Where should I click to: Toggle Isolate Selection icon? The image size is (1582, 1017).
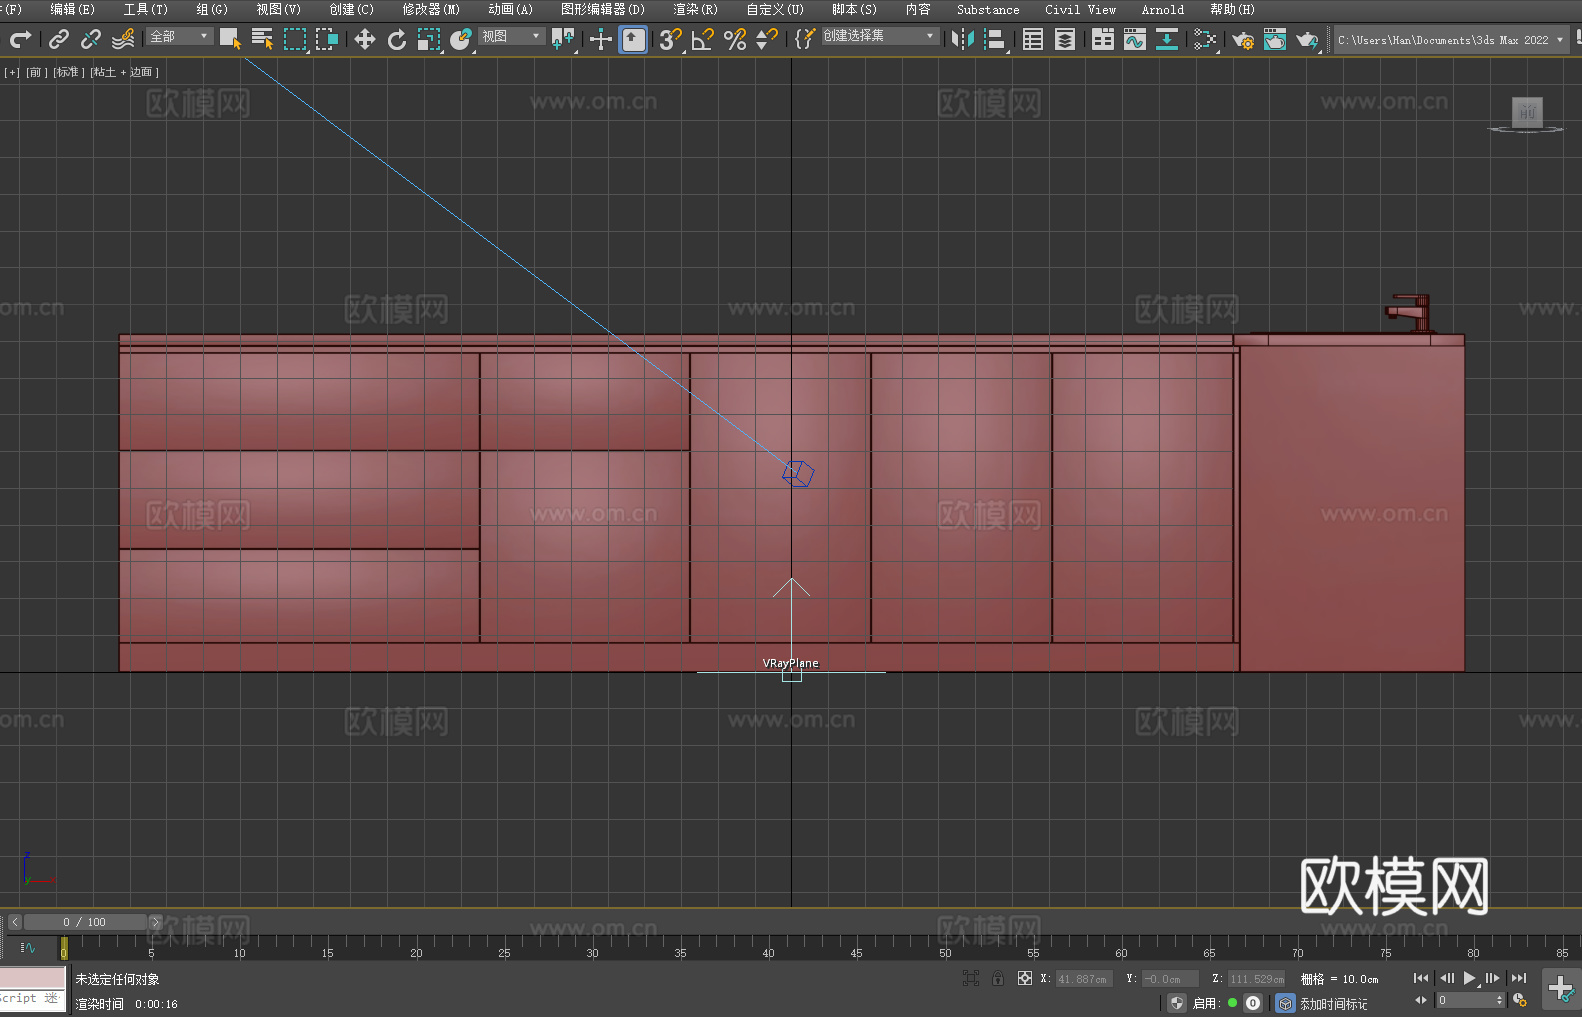pos(970,979)
